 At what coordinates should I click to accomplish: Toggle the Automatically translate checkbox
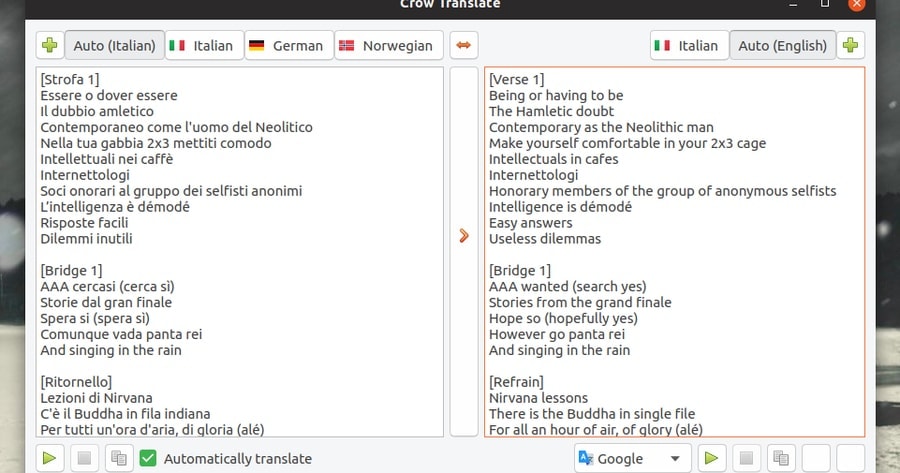tap(148, 458)
